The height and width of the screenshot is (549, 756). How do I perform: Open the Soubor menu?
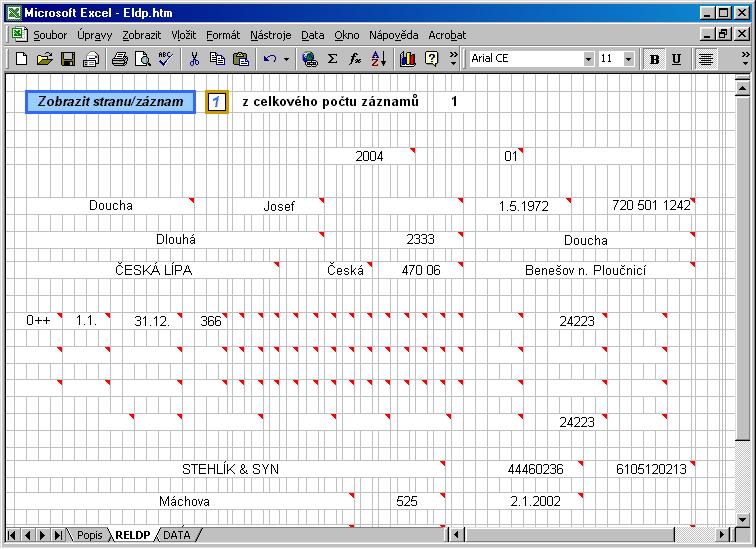pos(50,35)
